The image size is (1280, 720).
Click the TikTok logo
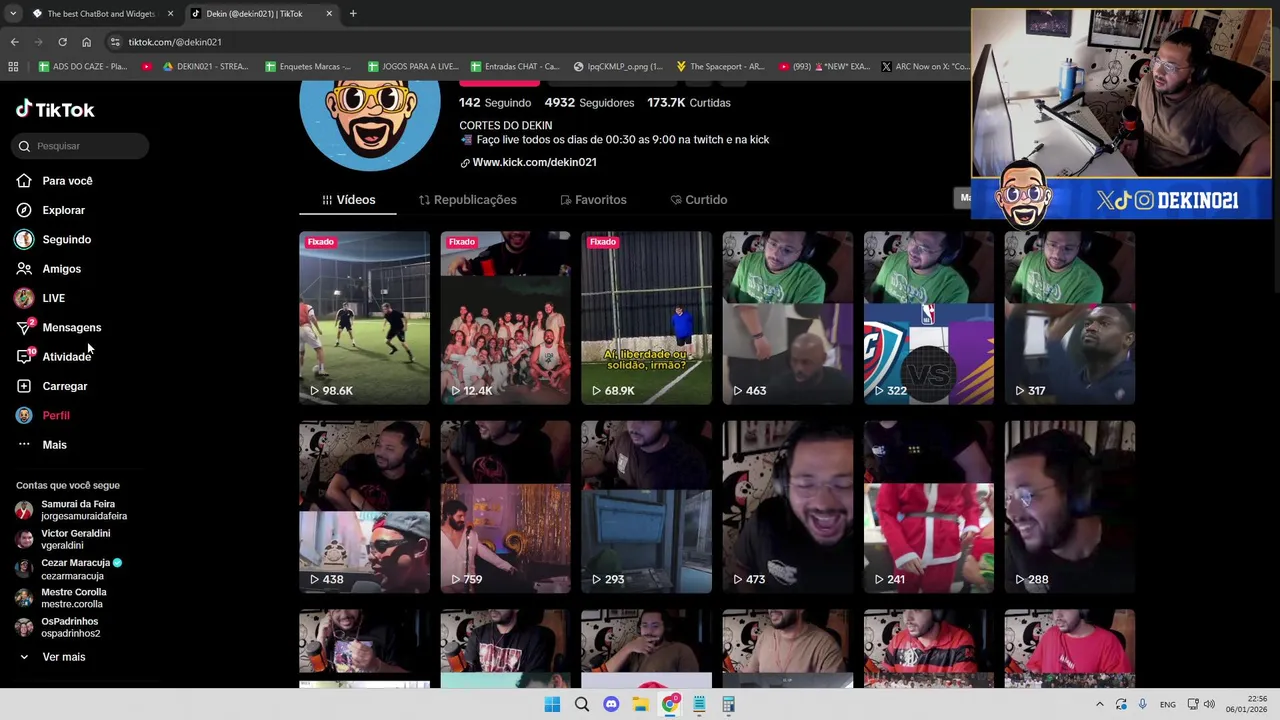(55, 109)
